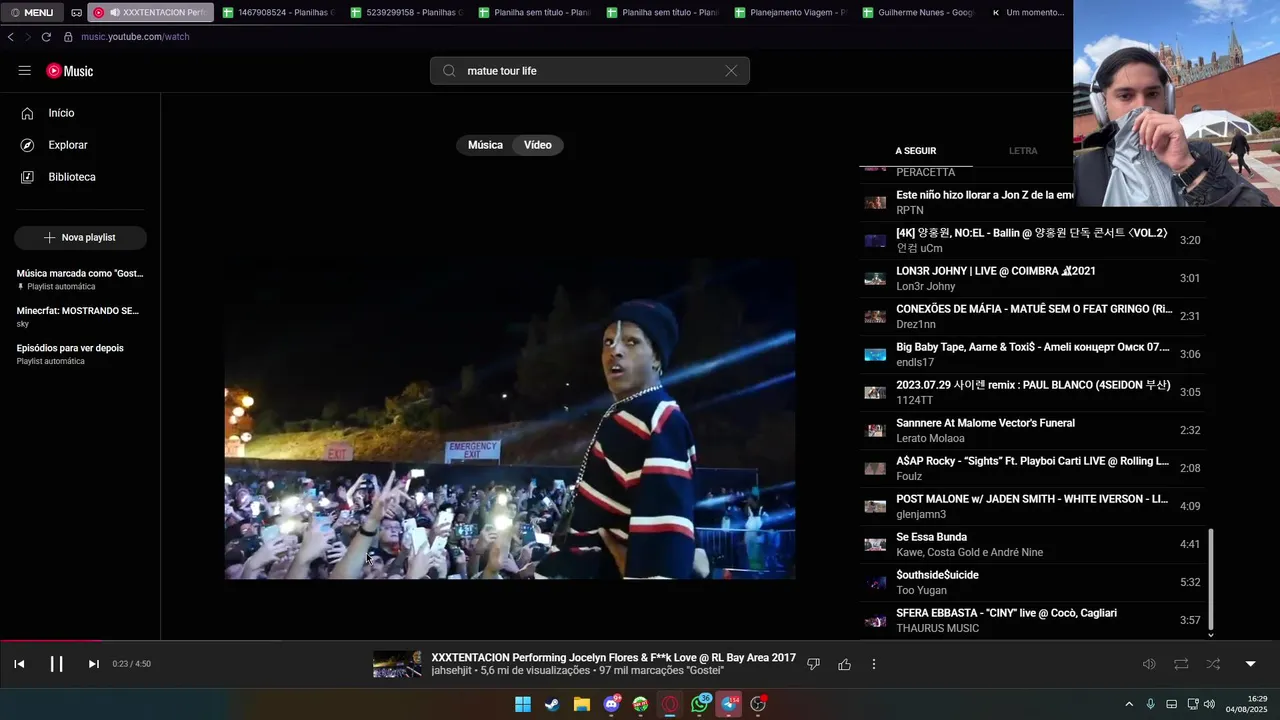Play Se Essa Bunda in queue
The width and height of the screenshot is (1280, 720).
point(1034,544)
